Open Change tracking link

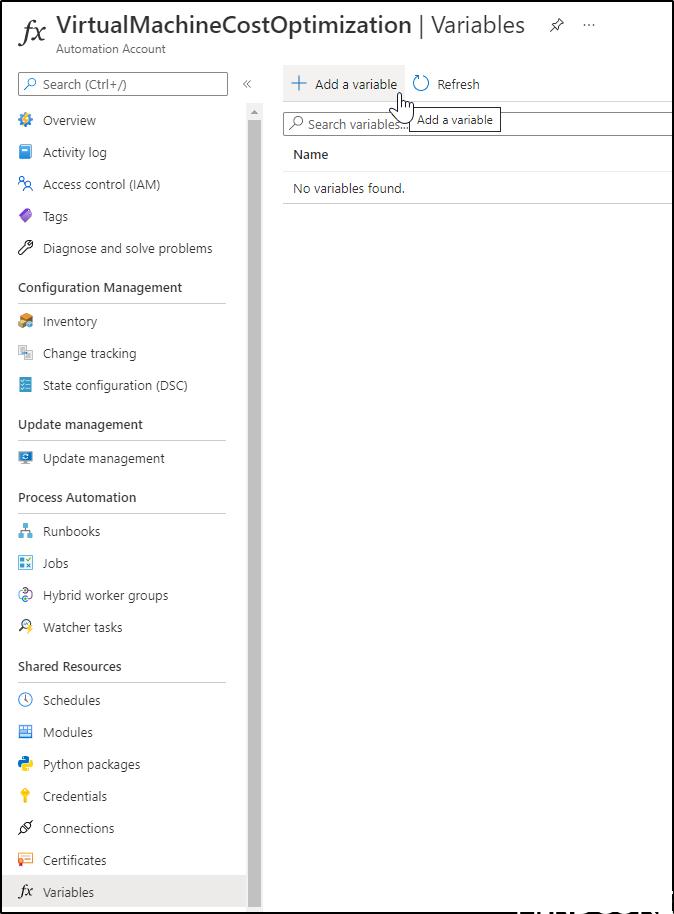coord(90,354)
